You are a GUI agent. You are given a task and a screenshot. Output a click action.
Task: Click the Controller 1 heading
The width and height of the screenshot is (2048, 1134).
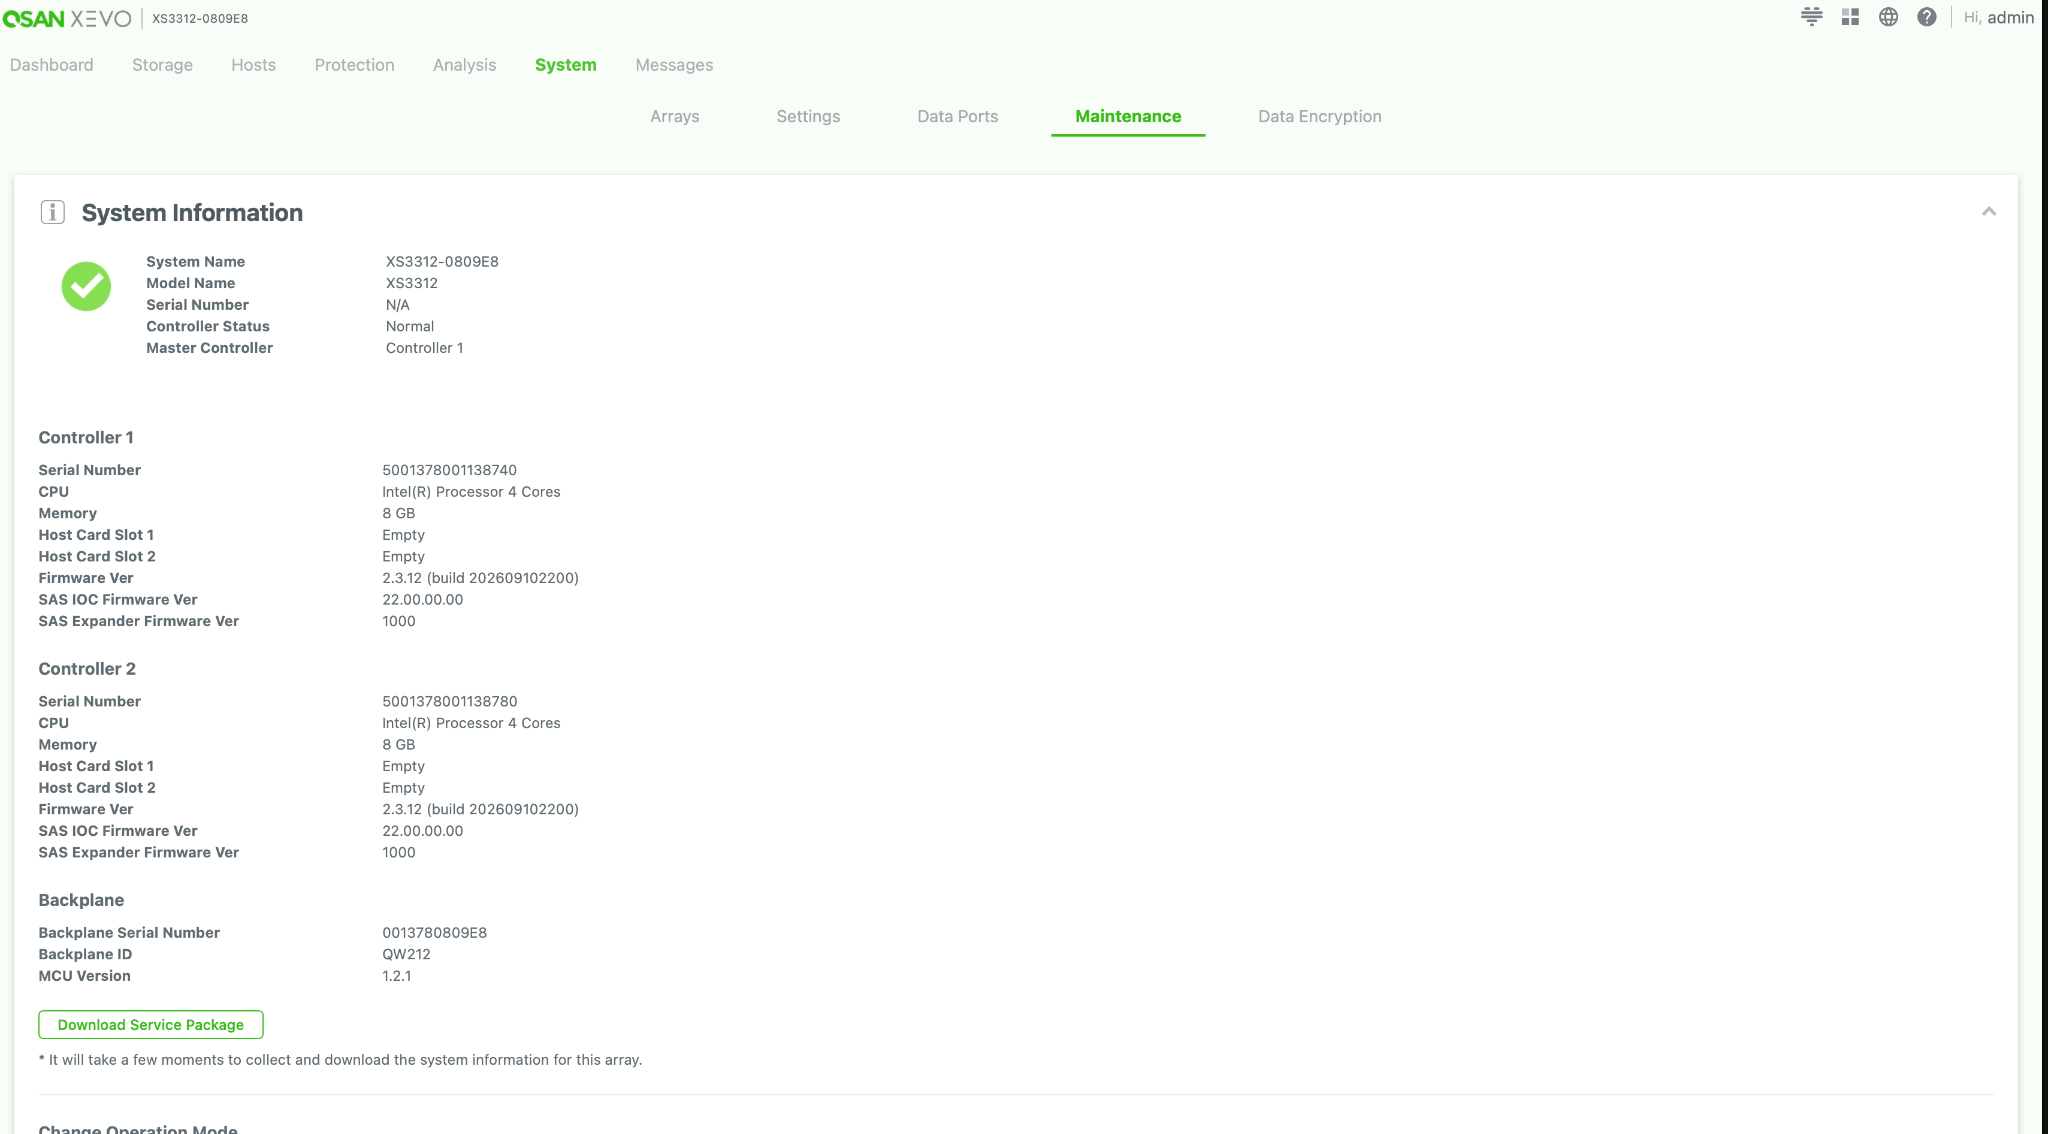[x=86, y=437]
